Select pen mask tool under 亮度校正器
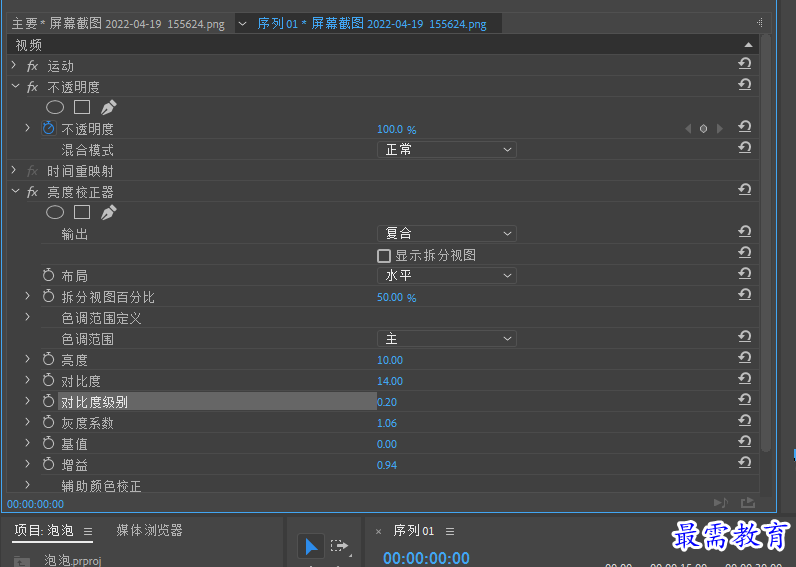 (108, 212)
